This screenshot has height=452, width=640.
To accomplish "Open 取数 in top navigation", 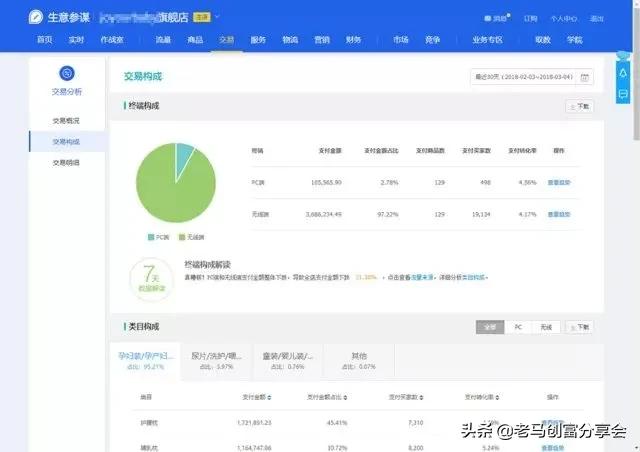I will (543, 40).
